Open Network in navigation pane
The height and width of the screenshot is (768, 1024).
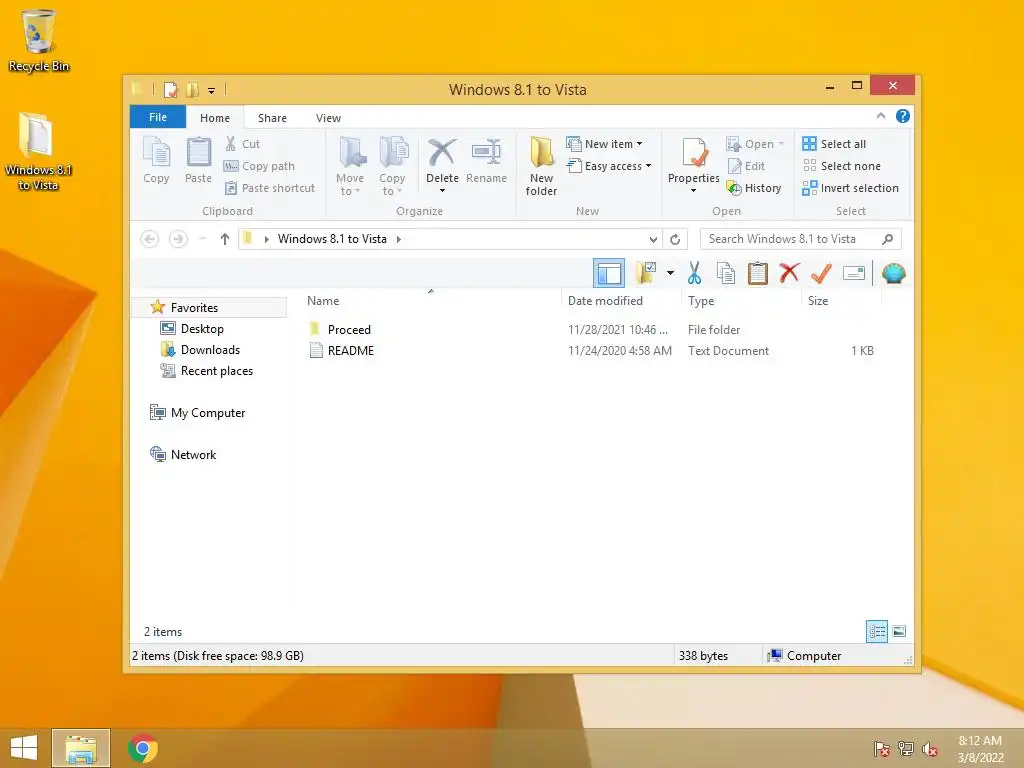click(x=184, y=455)
